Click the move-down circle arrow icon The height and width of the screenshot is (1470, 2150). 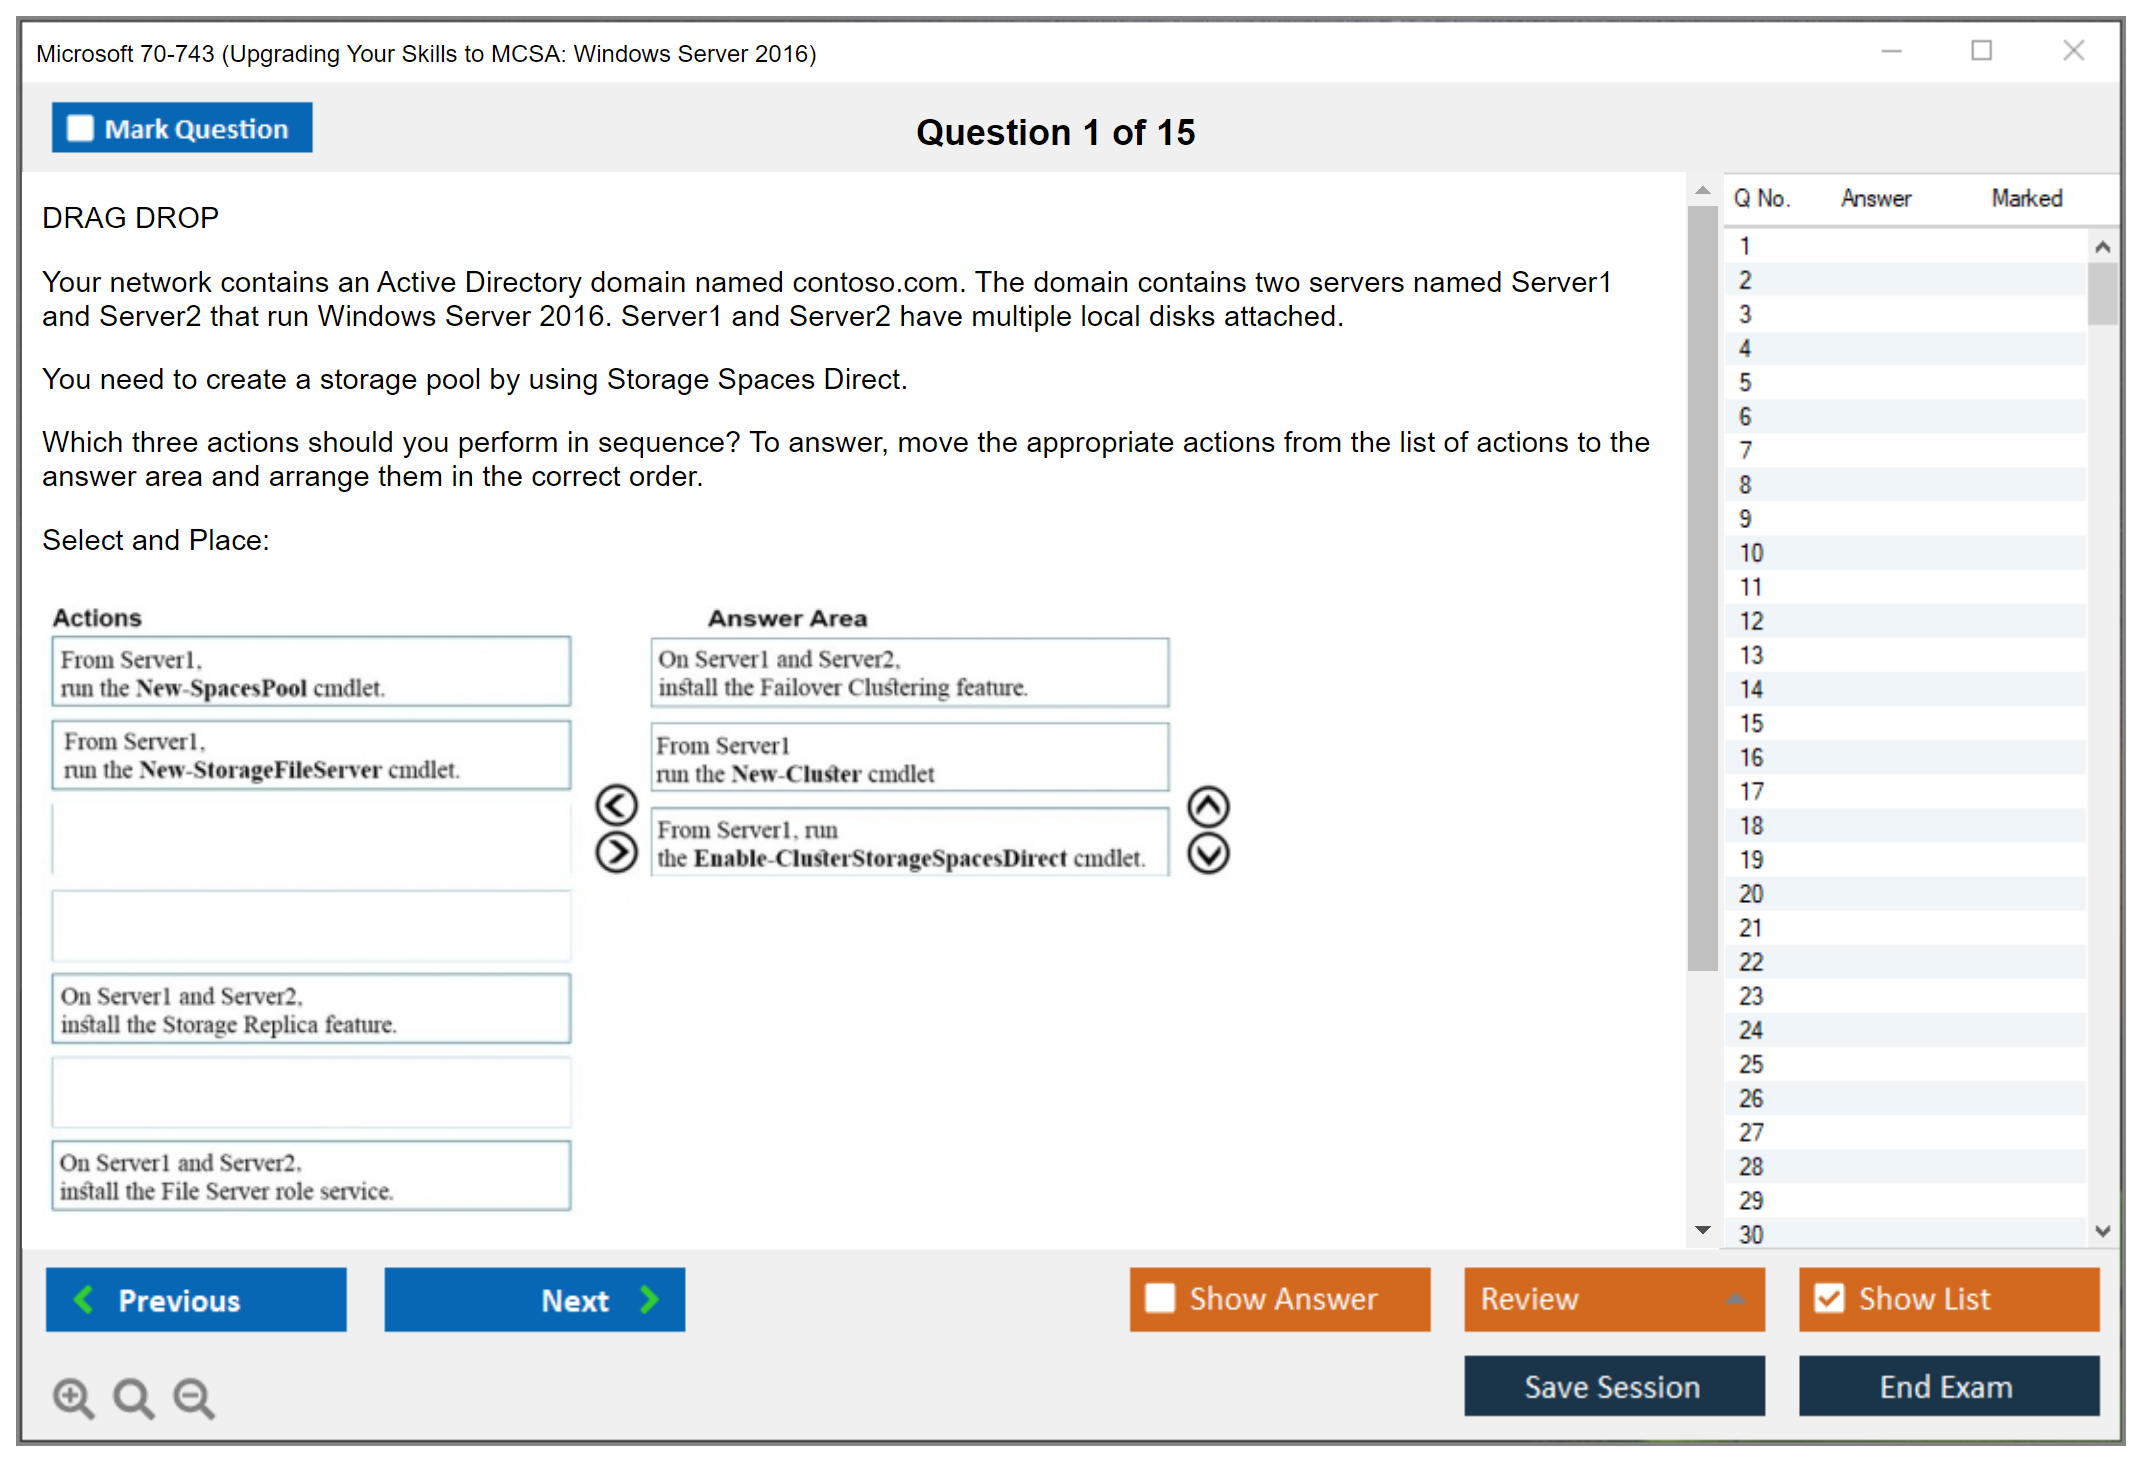coord(1208,854)
